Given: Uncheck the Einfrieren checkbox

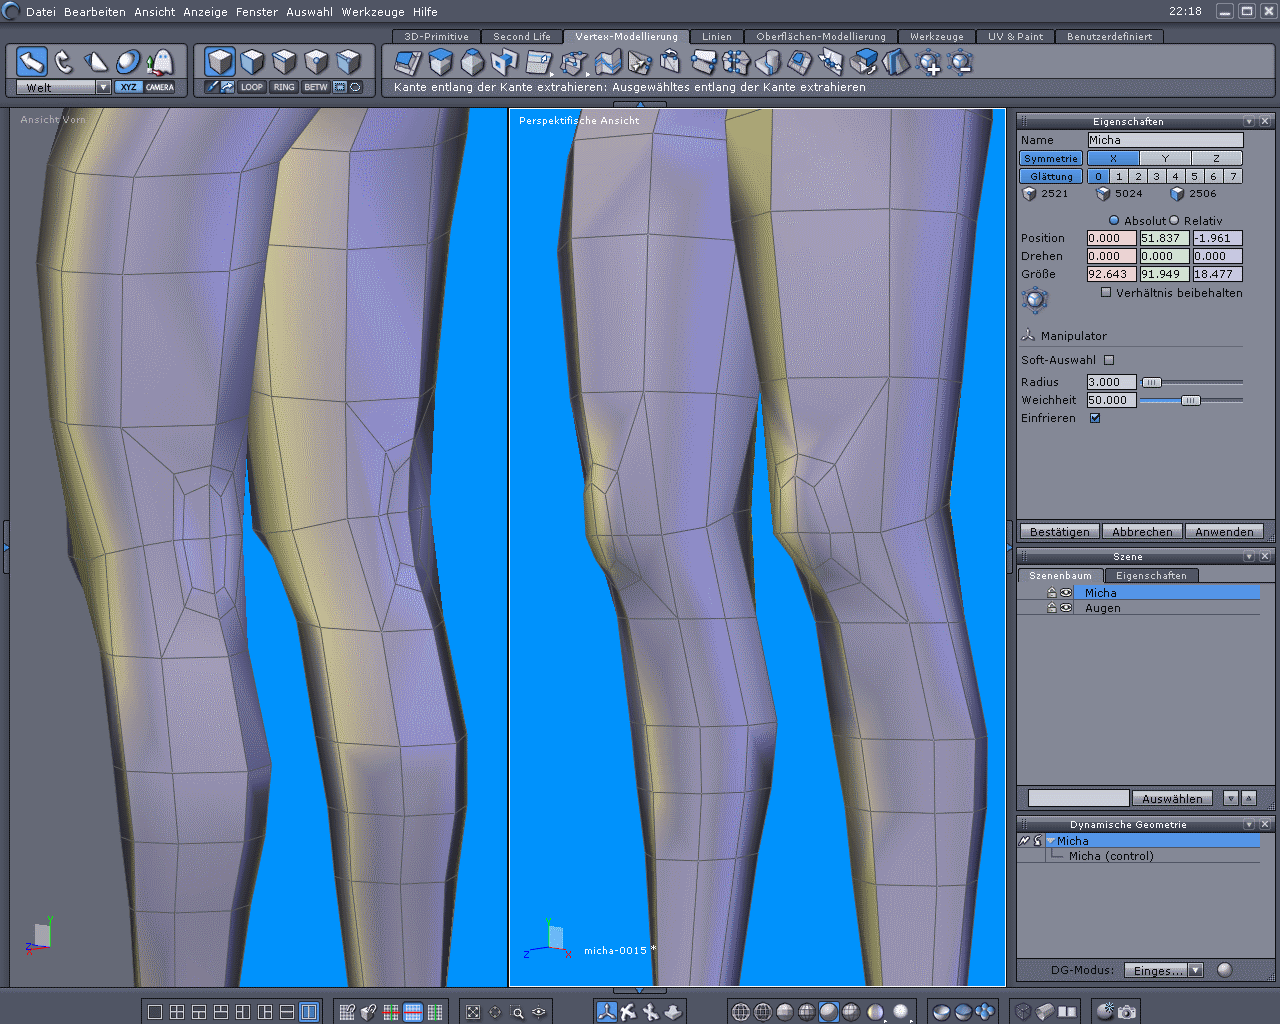Looking at the screenshot, I should click(x=1095, y=418).
